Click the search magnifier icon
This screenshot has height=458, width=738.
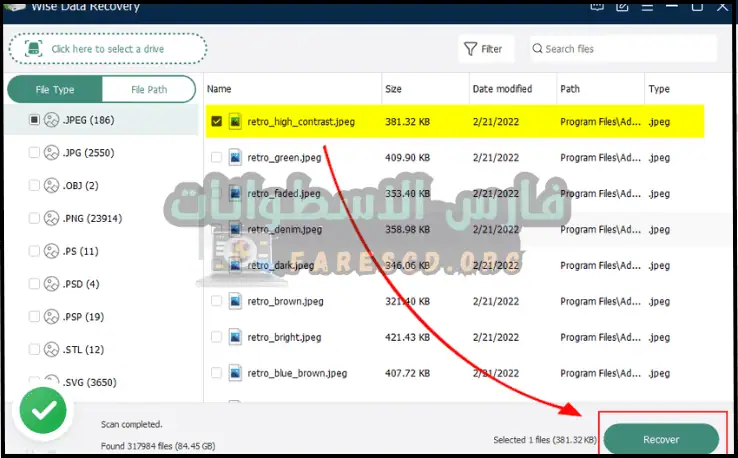click(537, 48)
